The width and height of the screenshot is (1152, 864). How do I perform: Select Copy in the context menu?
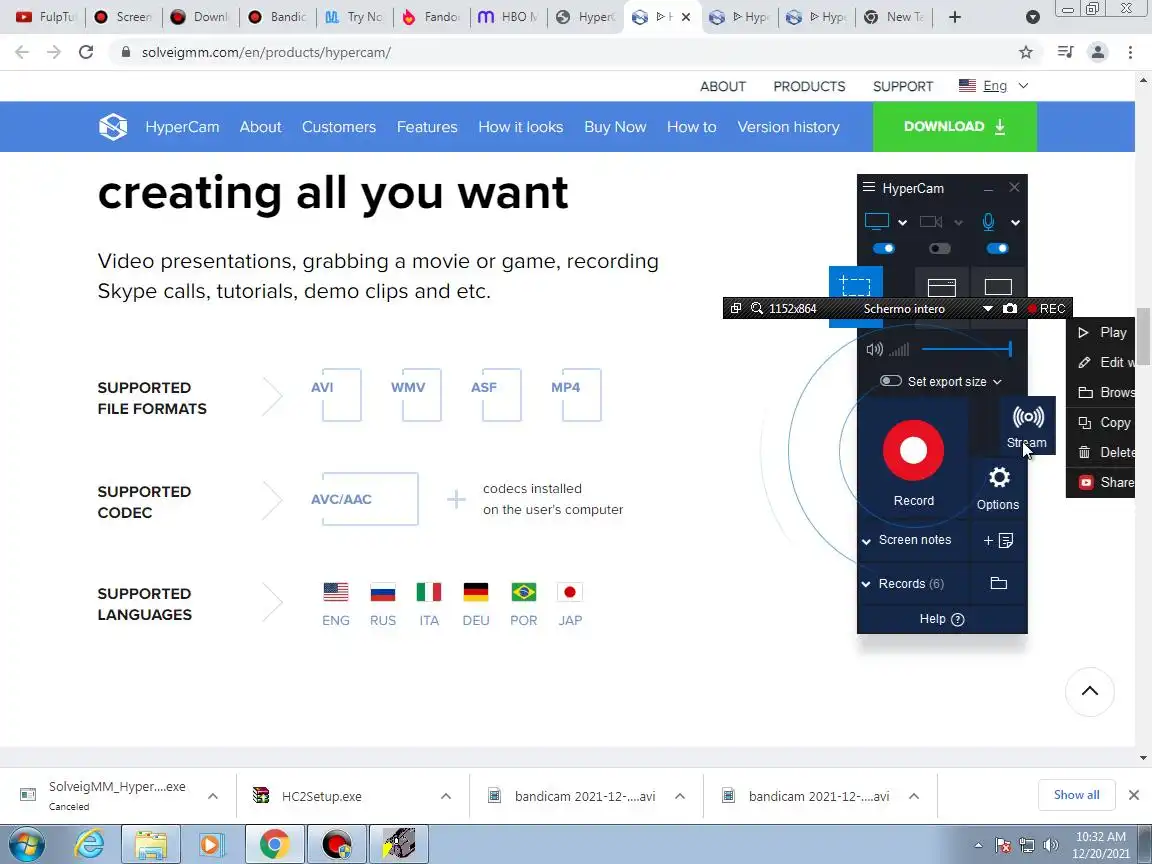[x=1101, y=422]
